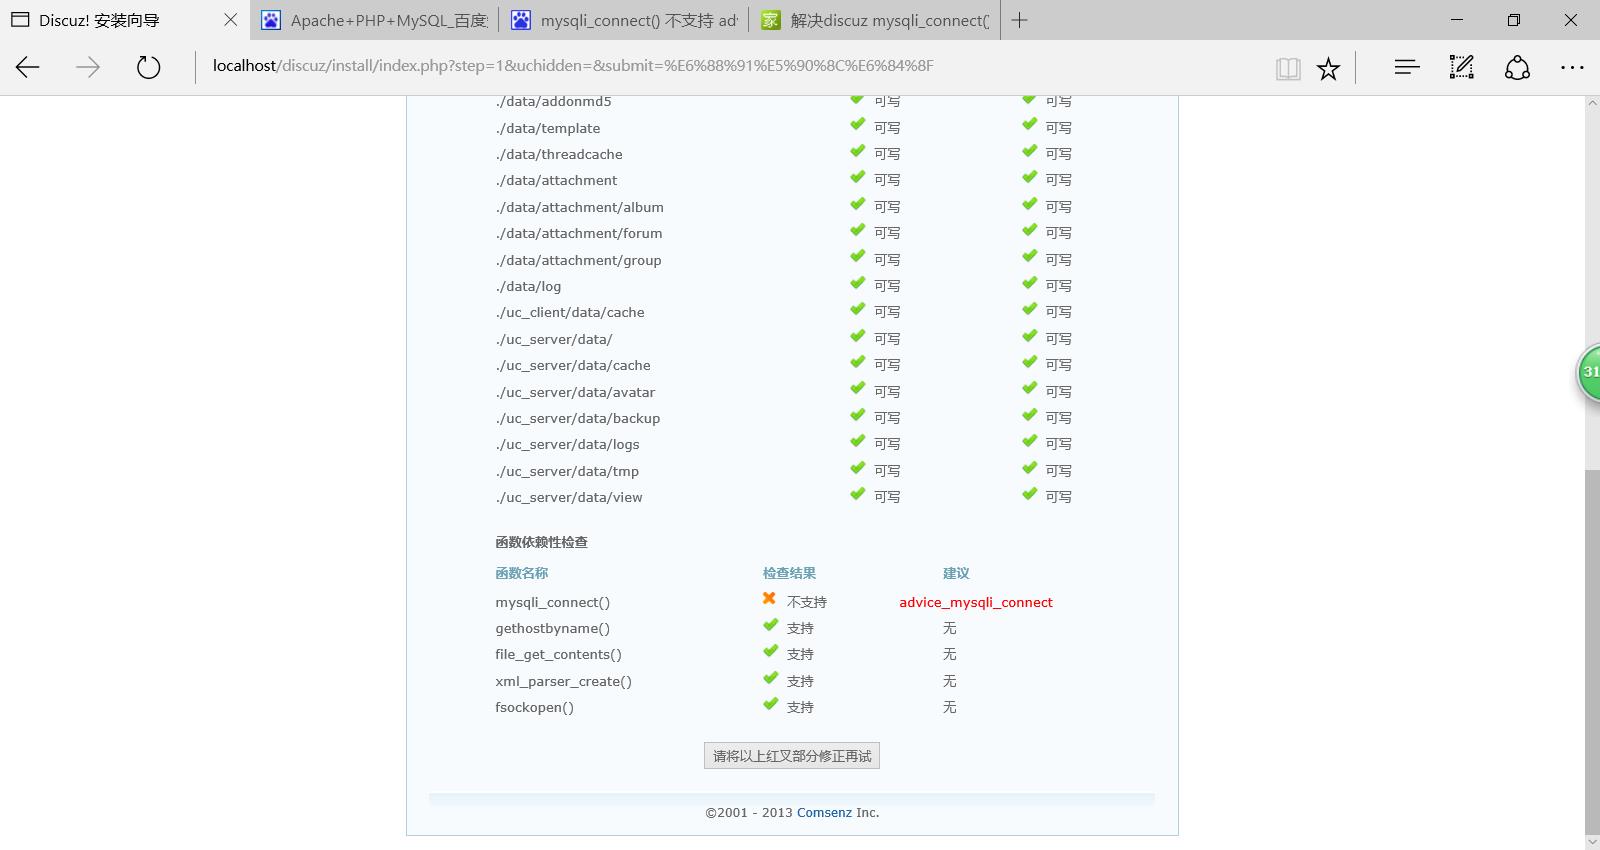Click second green check for ./uc_server/data/cache
Screen dimensions: 1600x850
click(1029, 362)
